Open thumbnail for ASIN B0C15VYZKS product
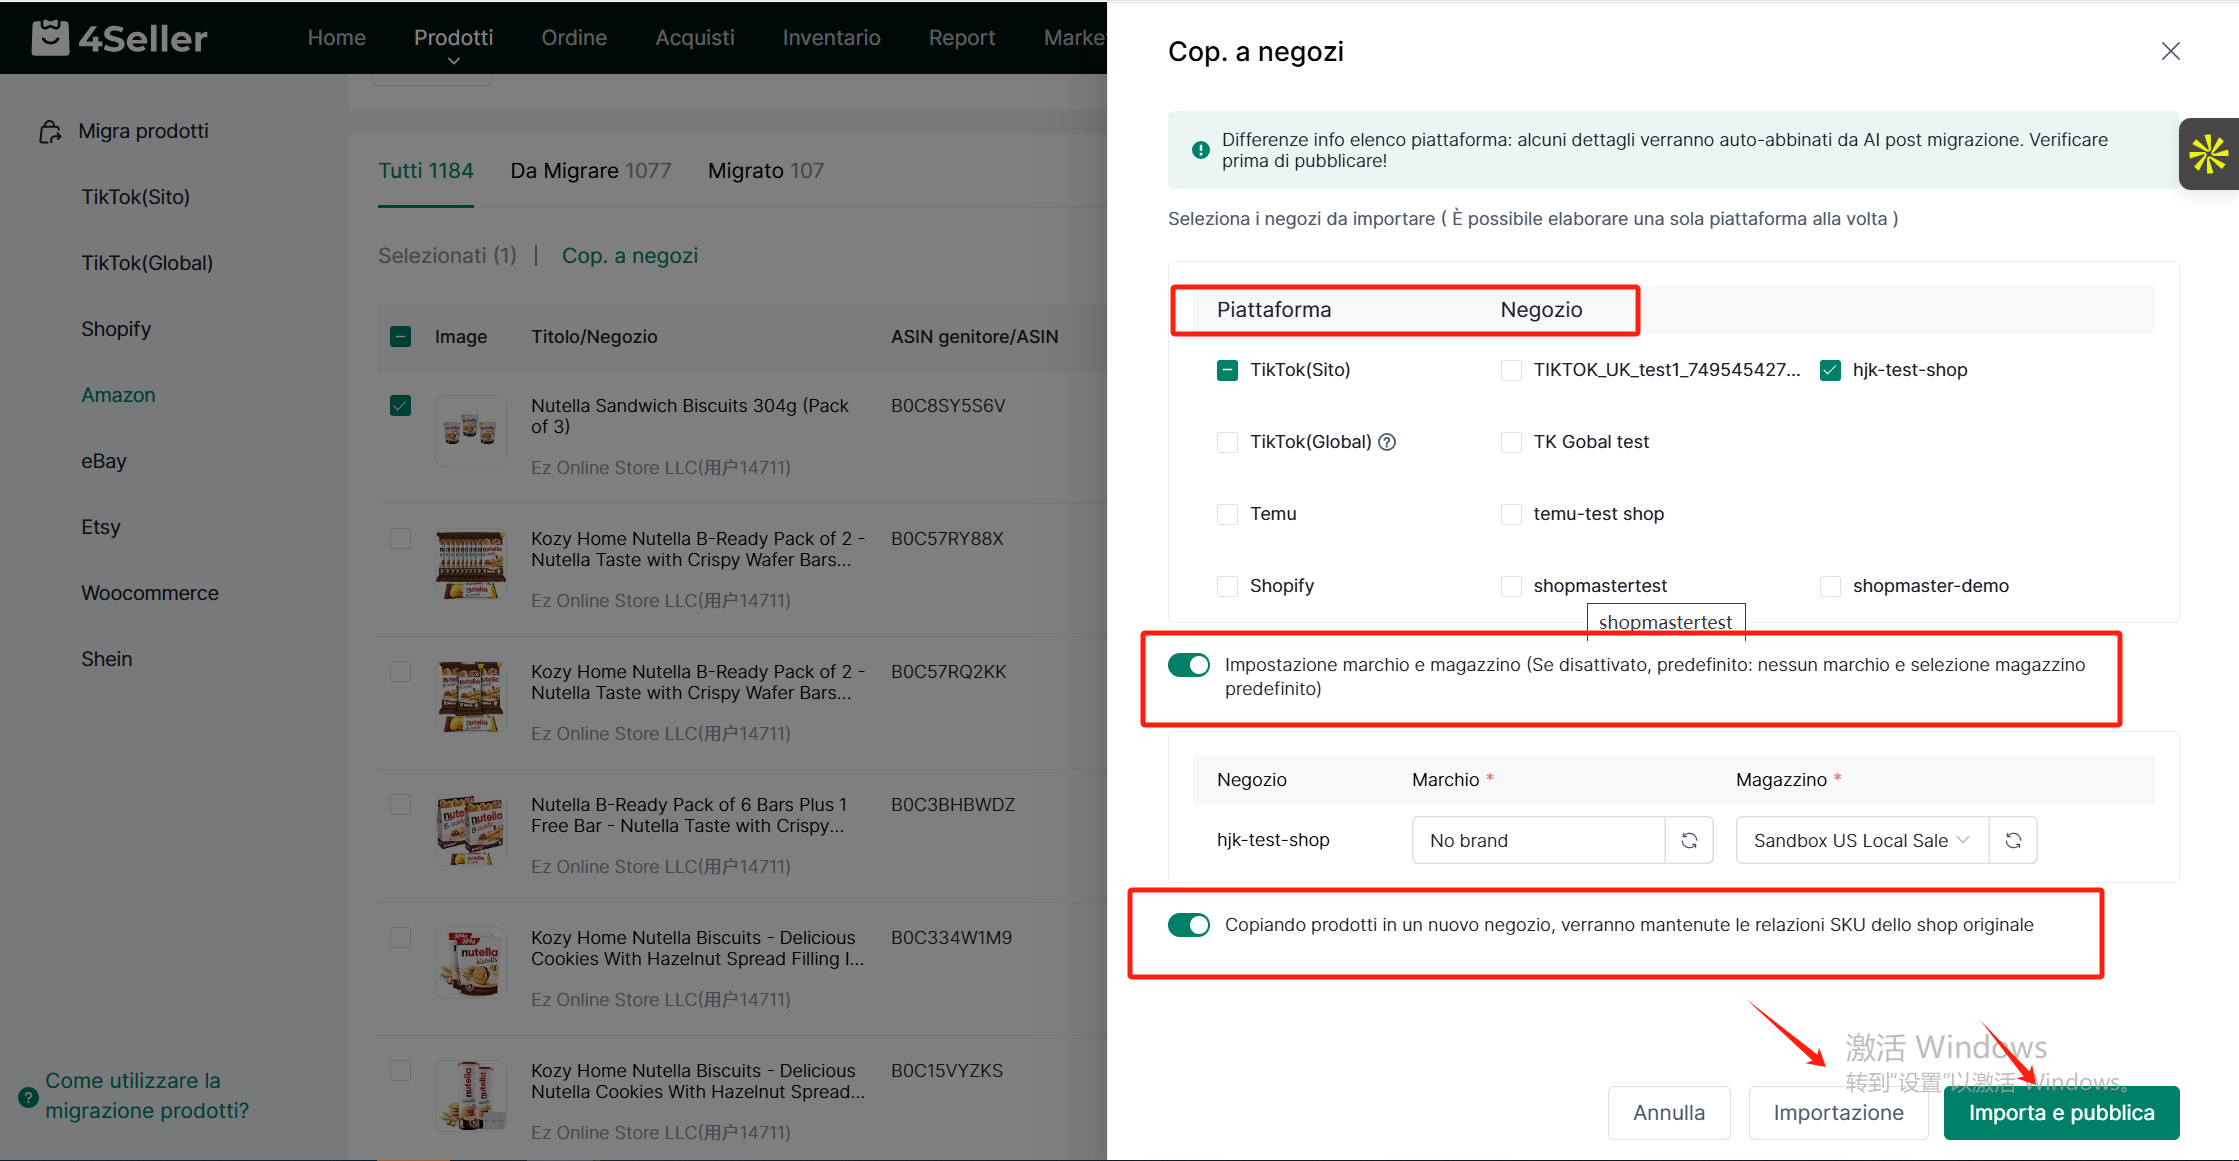 coord(471,1096)
